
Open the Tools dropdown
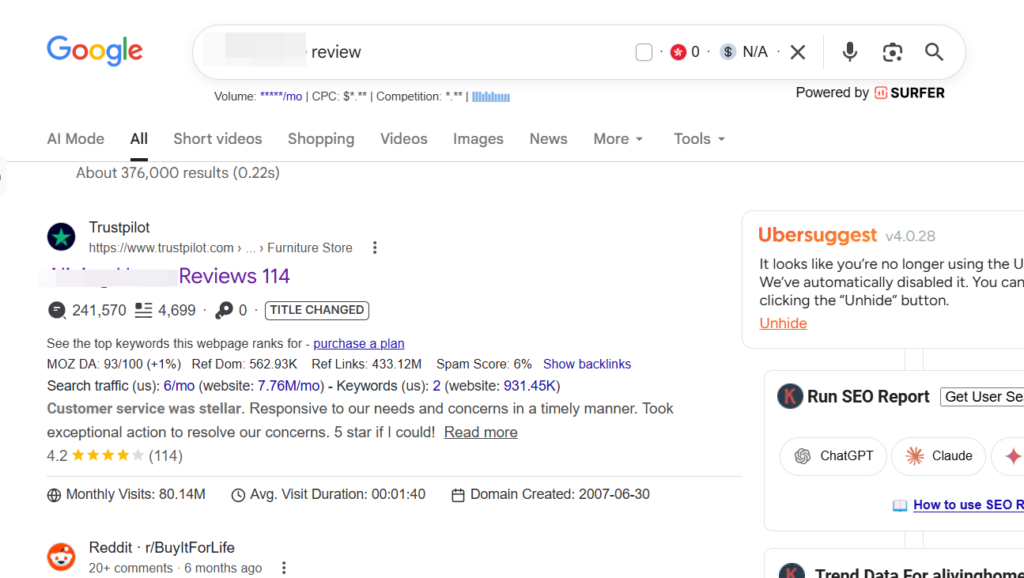coord(699,139)
